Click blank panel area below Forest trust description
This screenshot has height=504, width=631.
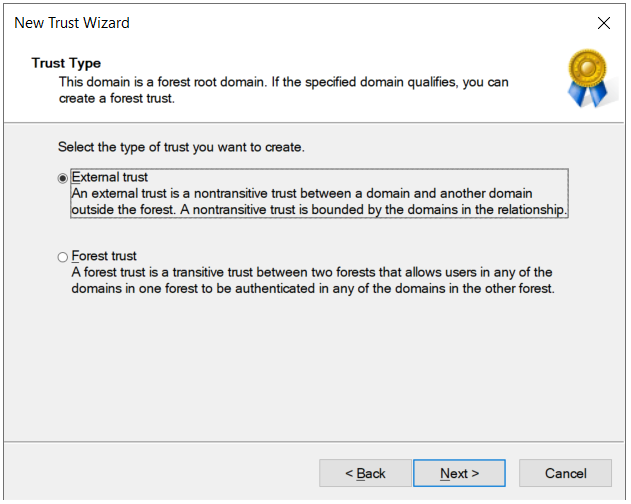tap(315, 370)
